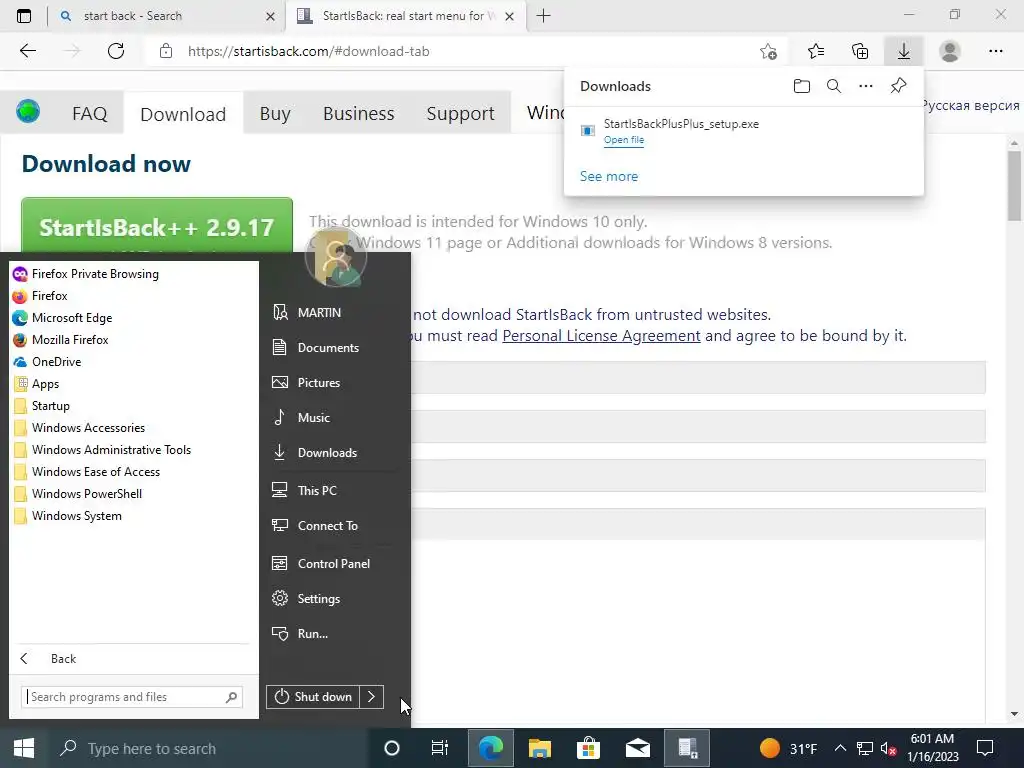Click the browser Back arrow
Image resolution: width=1024 pixels, height=768 pixels.
click(27, 51)
